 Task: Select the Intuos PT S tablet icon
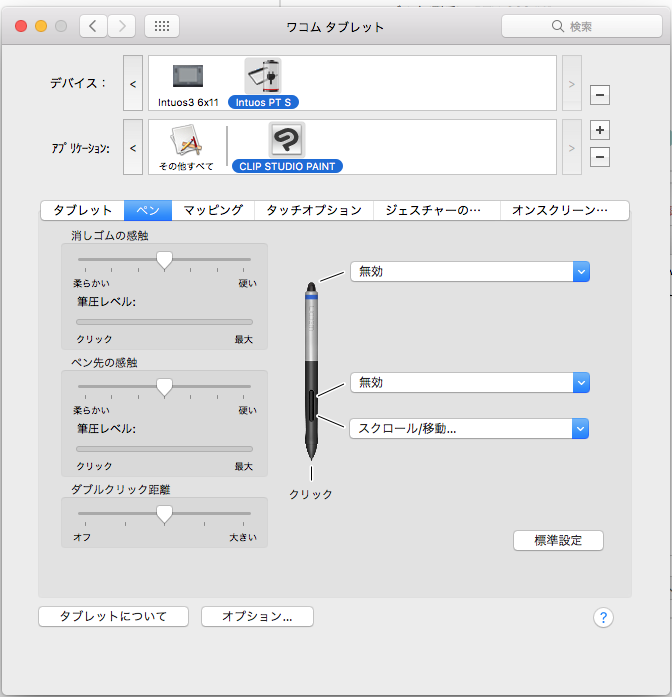point(263,76)
